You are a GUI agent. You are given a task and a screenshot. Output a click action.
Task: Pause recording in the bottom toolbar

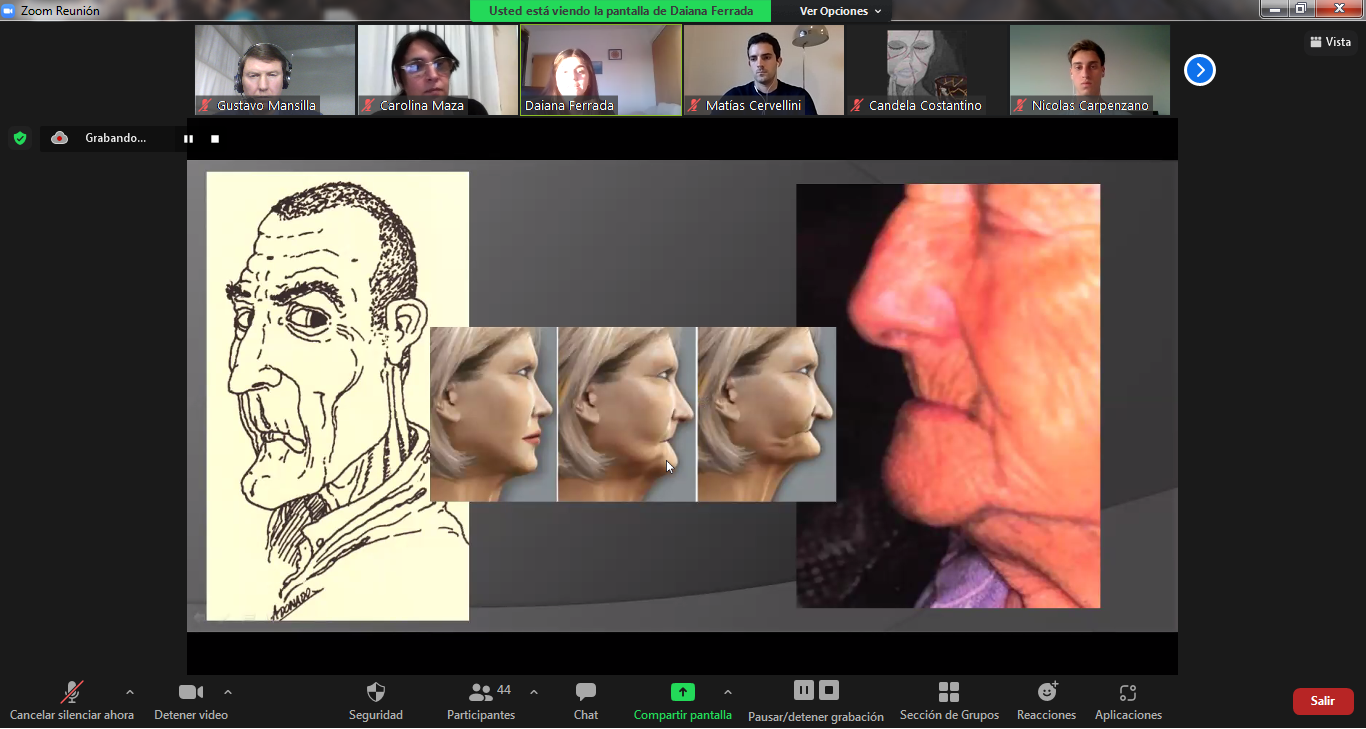click(x=804, y=690)
